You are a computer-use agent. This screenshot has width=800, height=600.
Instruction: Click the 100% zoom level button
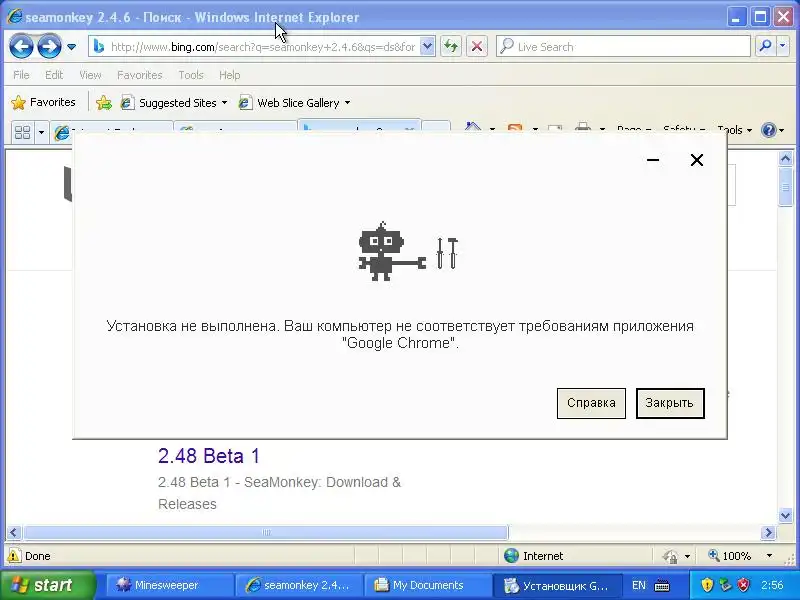[x=730, y=556]
